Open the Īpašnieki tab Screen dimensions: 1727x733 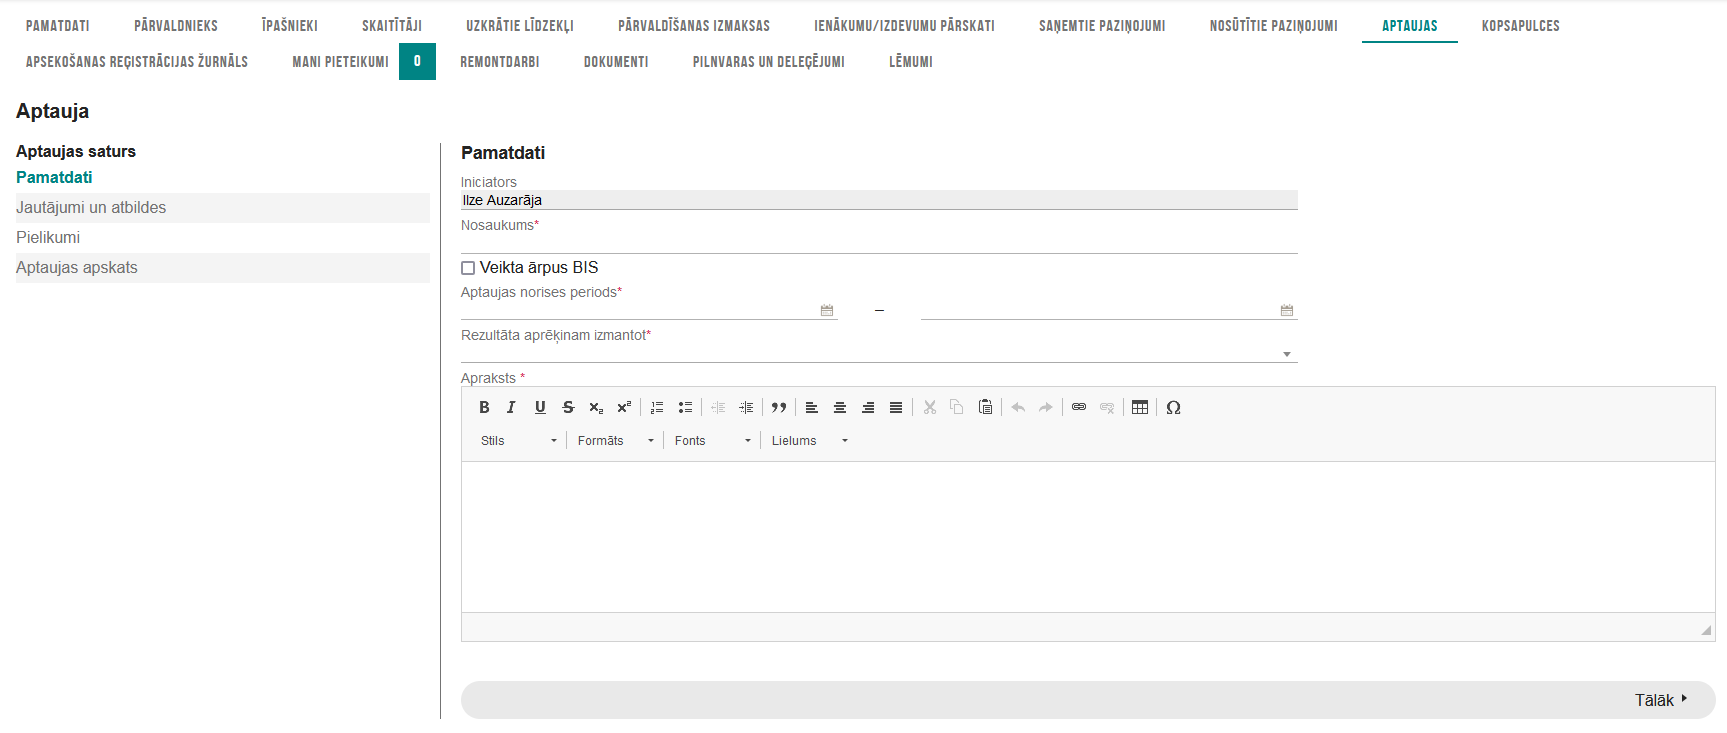click(x=290, y=26)
